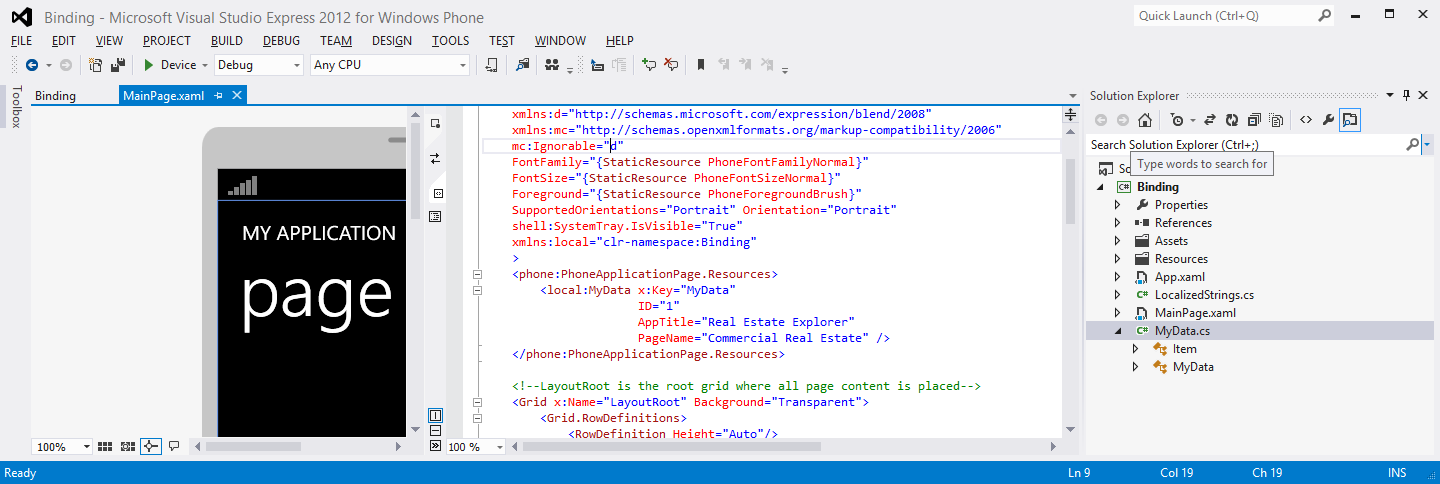1440x484 pixels.
Task: Expand the Properties node
Action: 1118,205
